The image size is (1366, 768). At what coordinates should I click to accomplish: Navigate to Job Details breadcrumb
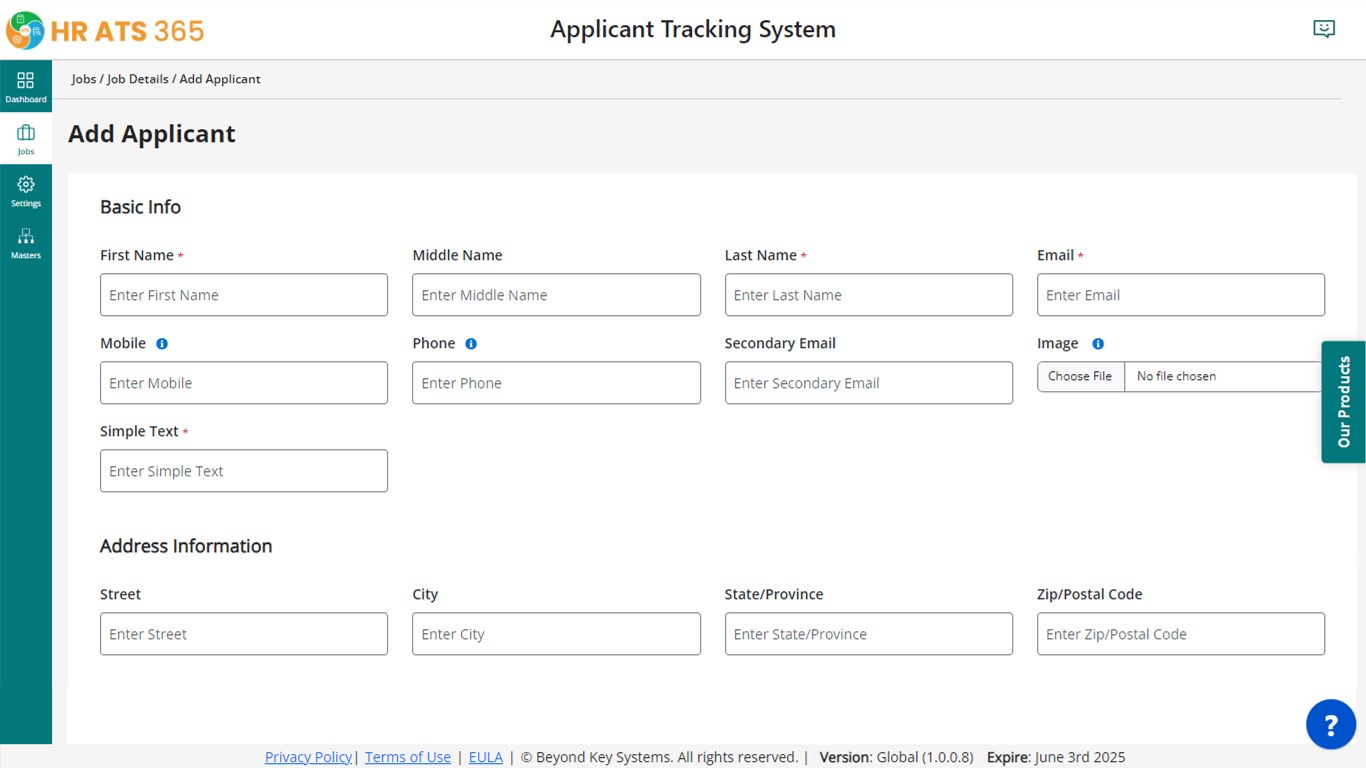pos(138,79)
